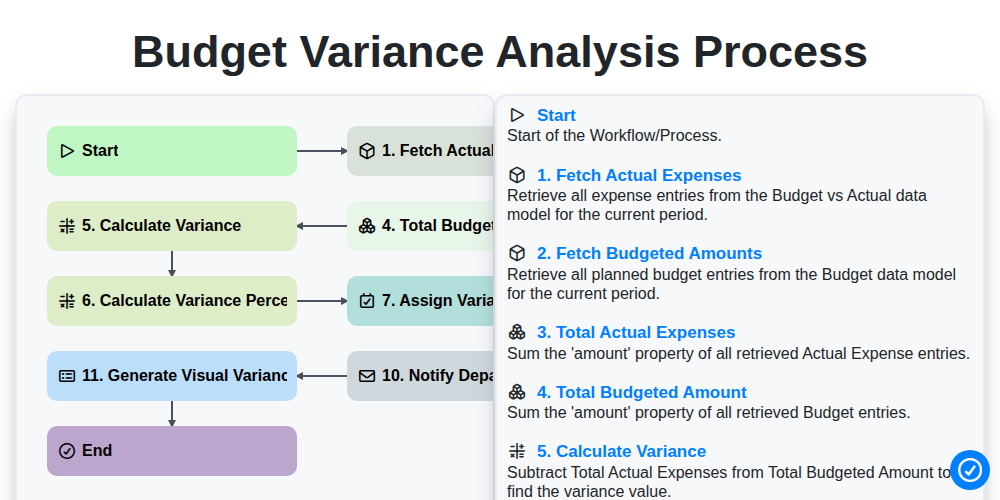Screen dimensions: 1000x500
Task: Click the stacked cubes icon on the Total Budget node
Action: [367, 226]
